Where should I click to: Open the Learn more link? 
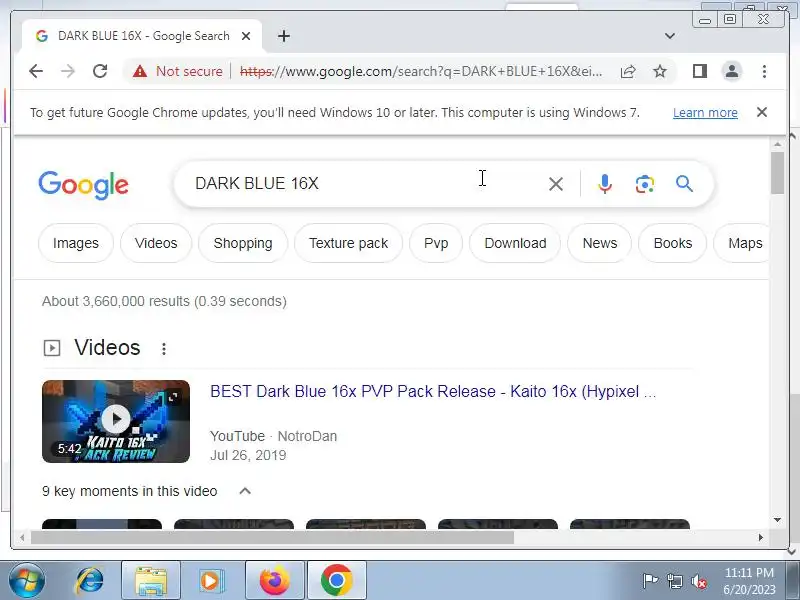coord(705,113)
